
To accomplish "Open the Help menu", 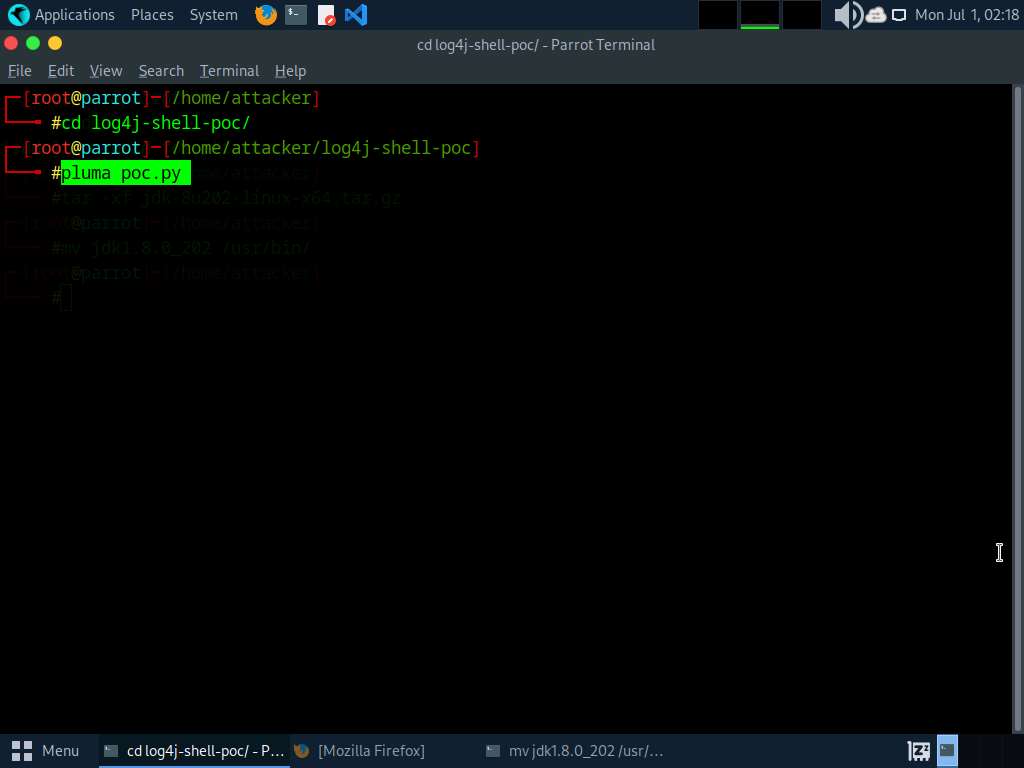I will click(290, 71).
